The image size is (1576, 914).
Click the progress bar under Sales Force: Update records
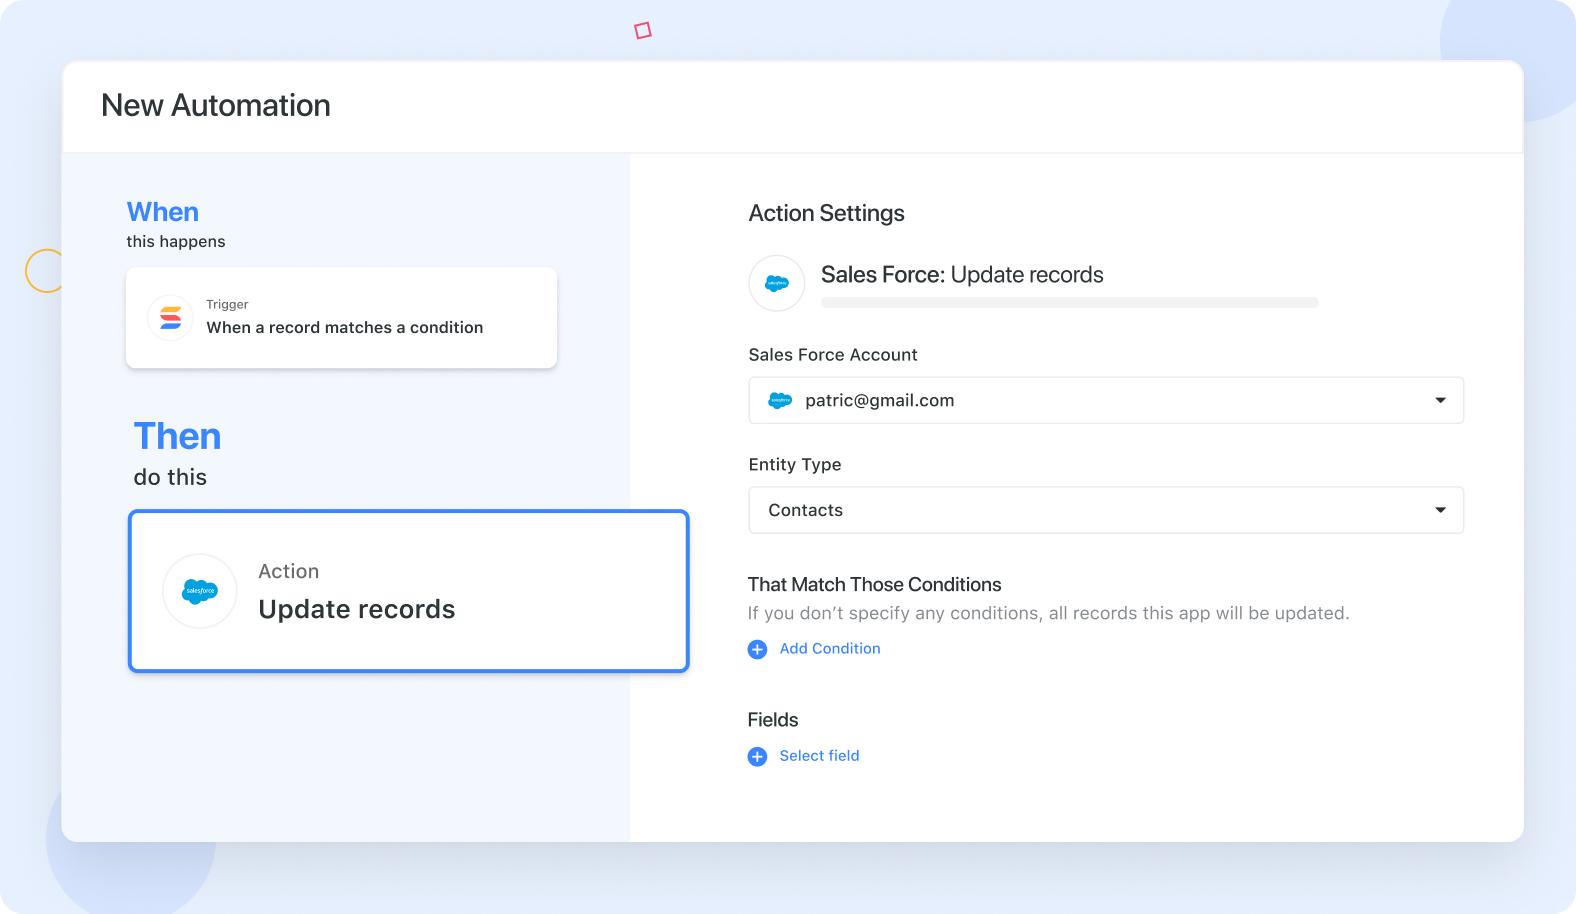point(1070,302)
